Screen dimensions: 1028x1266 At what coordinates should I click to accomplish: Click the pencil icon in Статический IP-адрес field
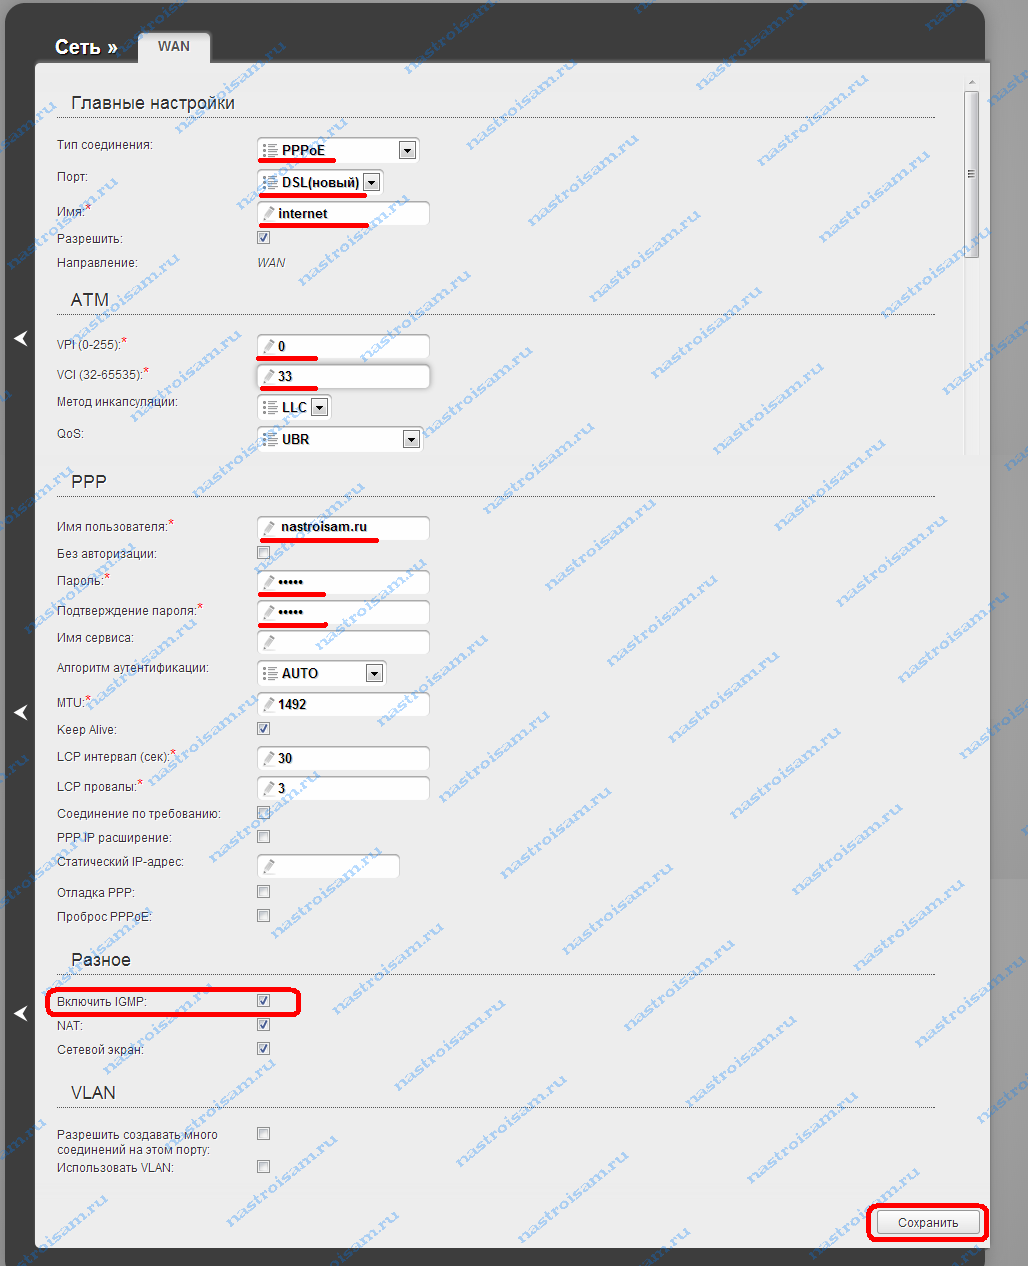click(x=269, y=866)
